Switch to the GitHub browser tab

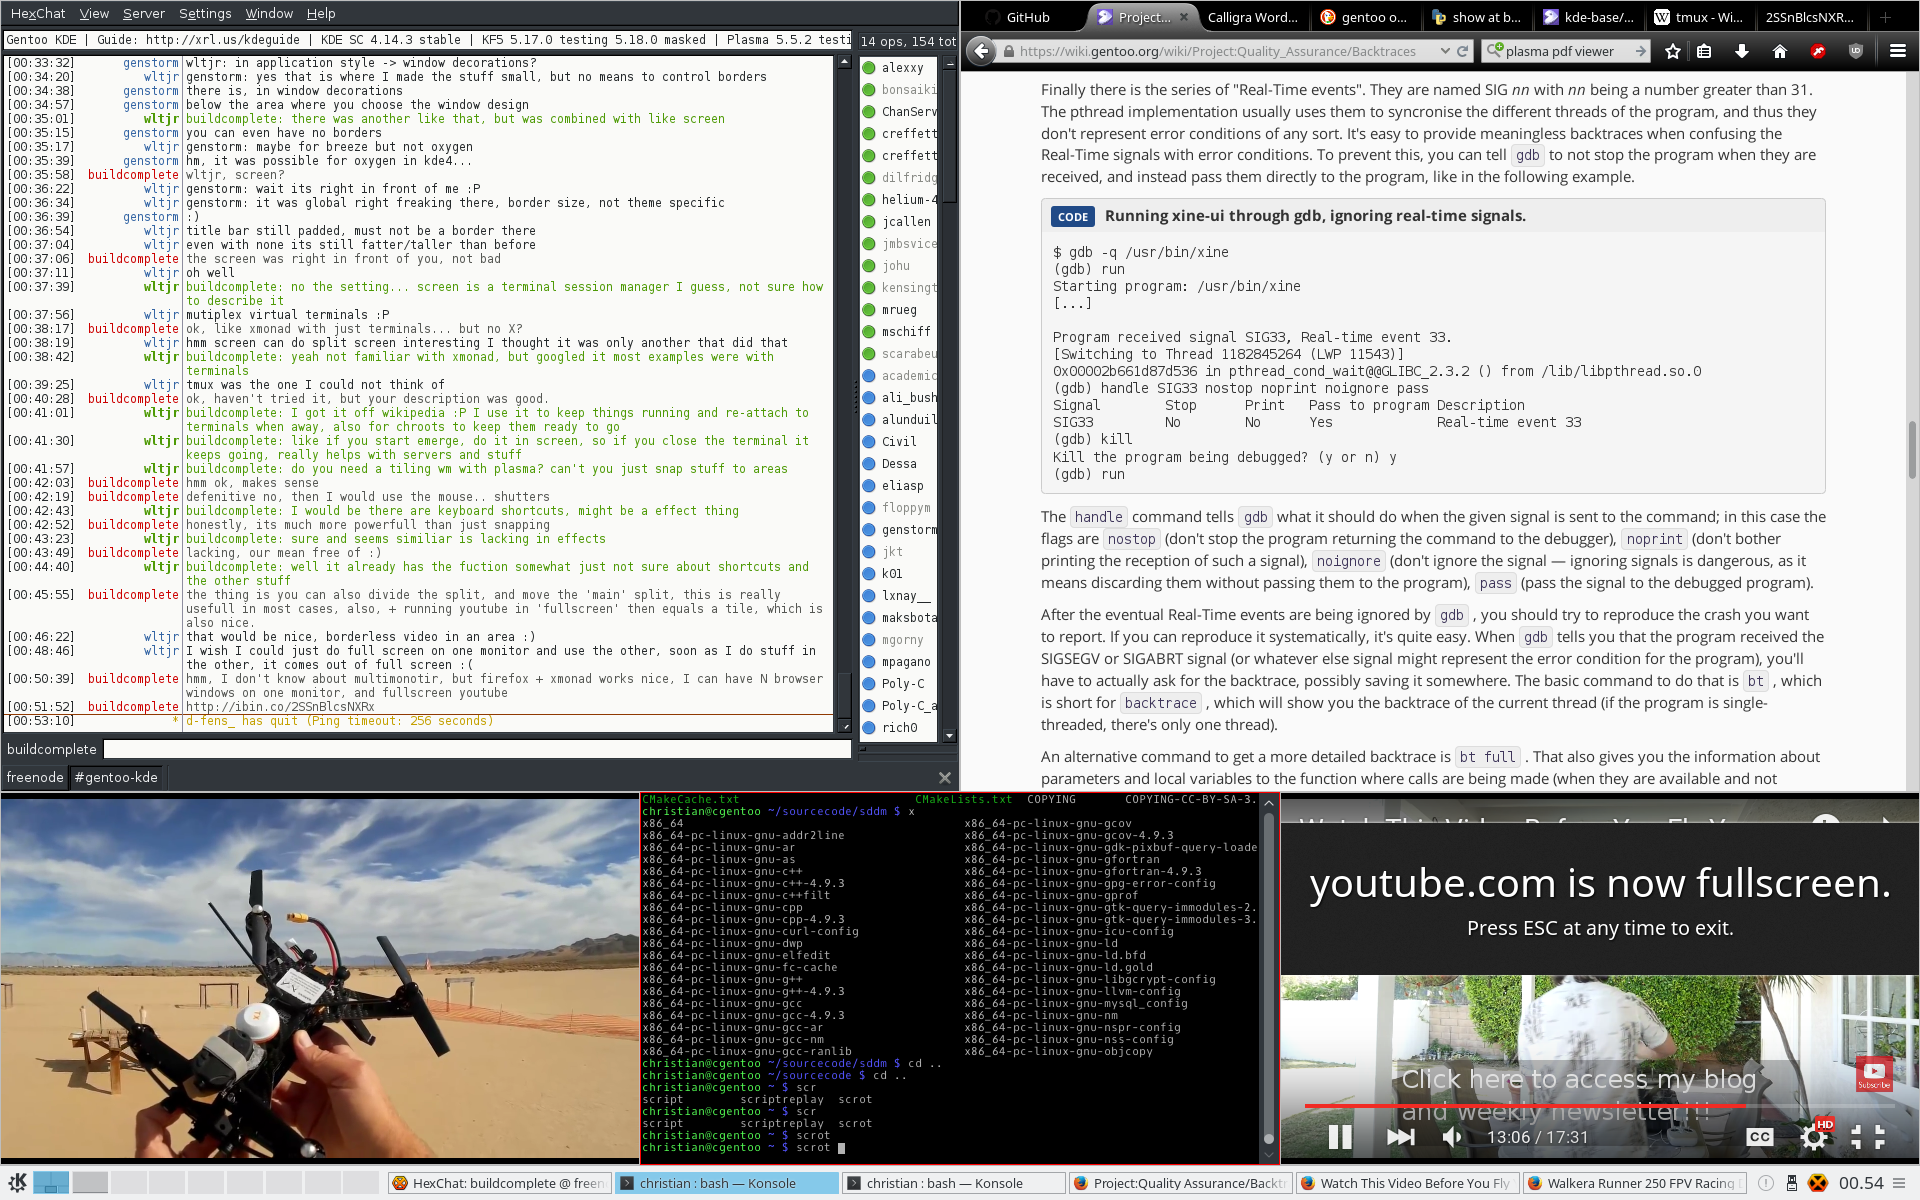click(1020, 17)
